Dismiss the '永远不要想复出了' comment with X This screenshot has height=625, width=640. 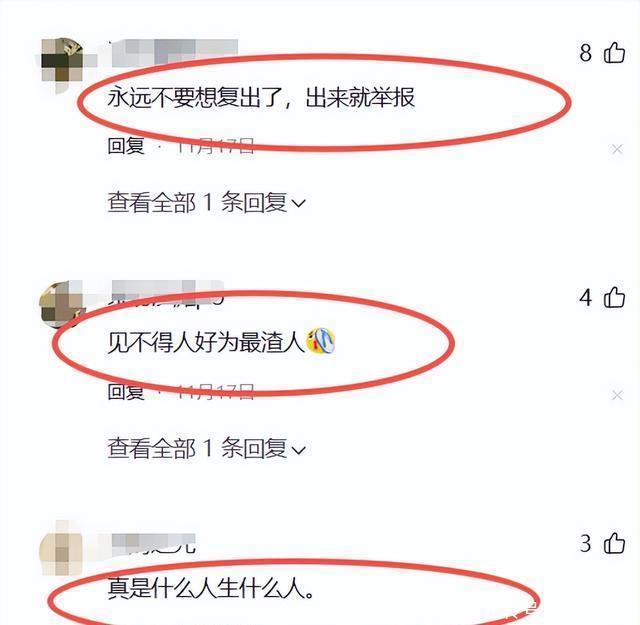pos(617,149)
